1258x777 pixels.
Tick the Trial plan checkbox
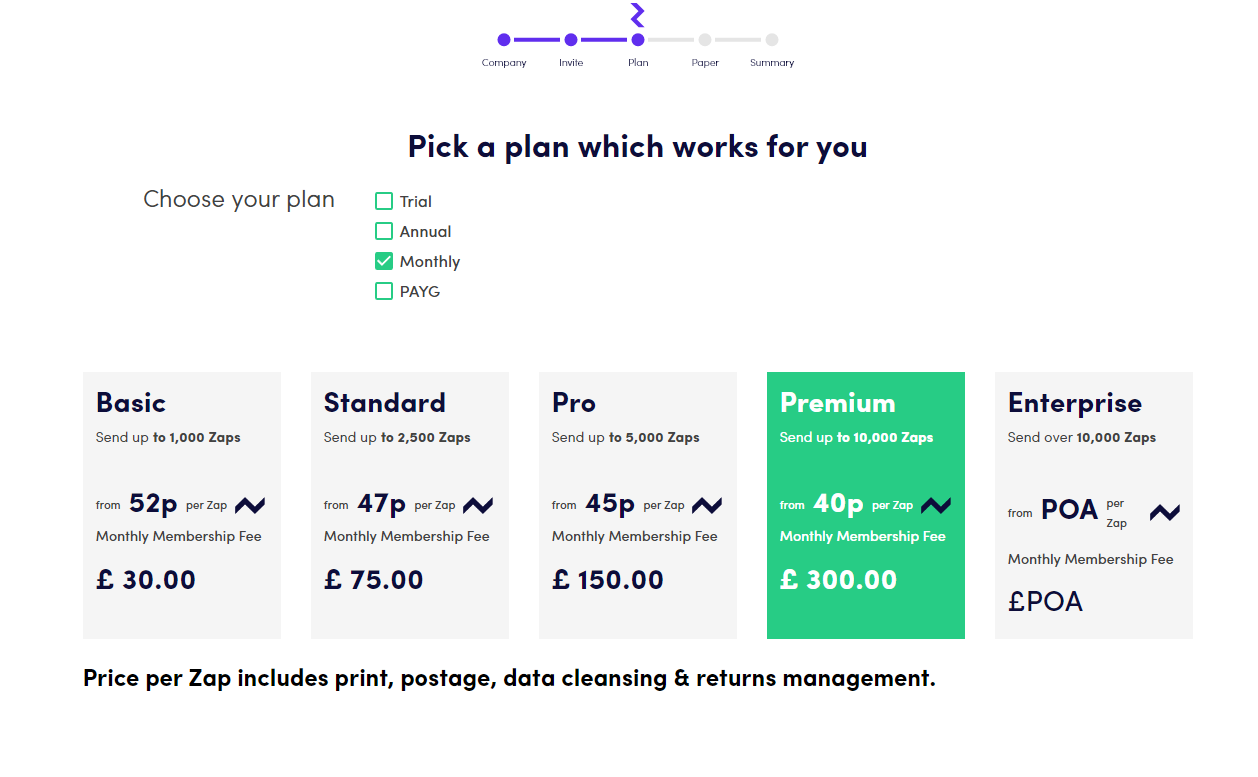(384, 201)
